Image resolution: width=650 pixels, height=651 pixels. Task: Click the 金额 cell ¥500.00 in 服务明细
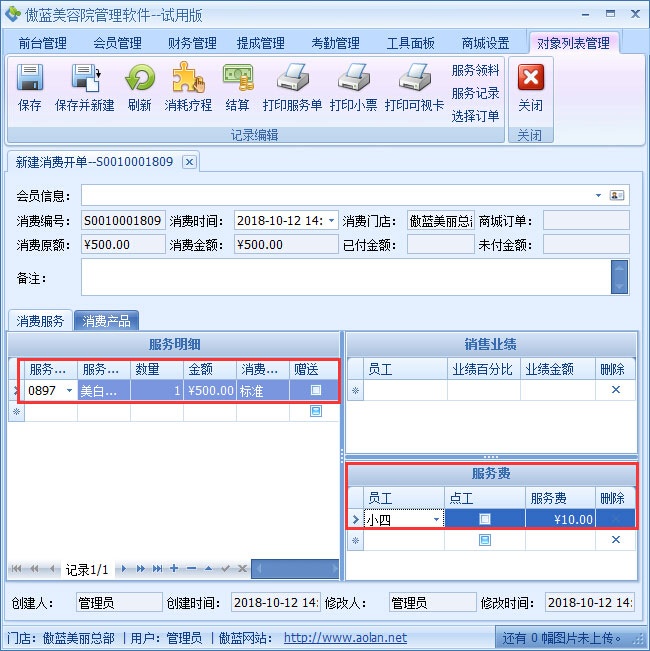coord(210,390)
